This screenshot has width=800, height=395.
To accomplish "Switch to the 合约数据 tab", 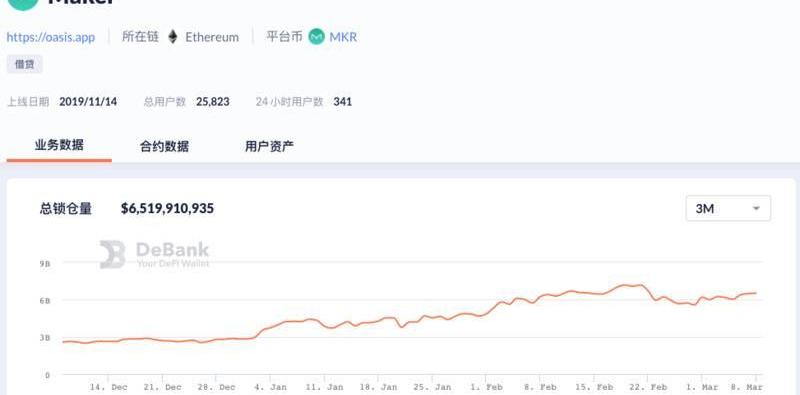I will pos(164,146).
